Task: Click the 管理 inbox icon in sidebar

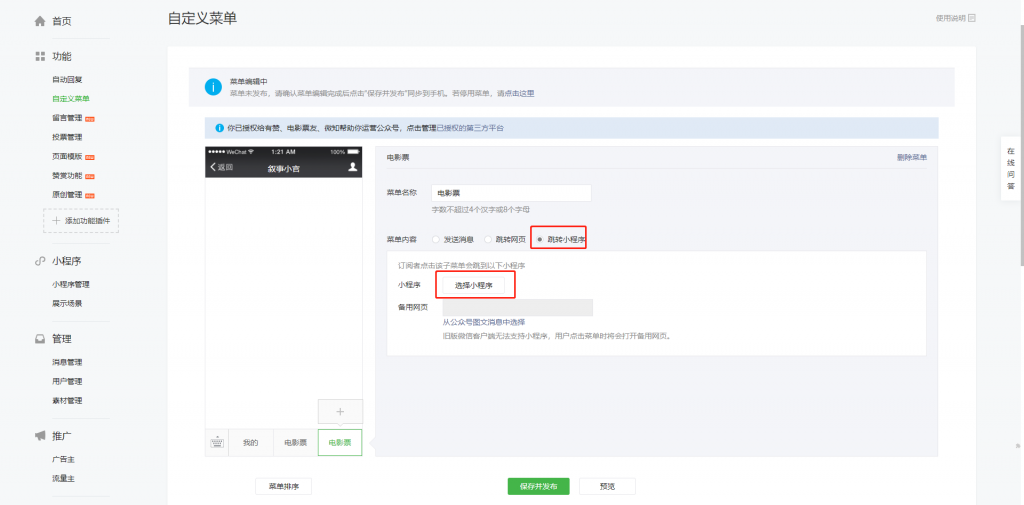Action: 40,339
